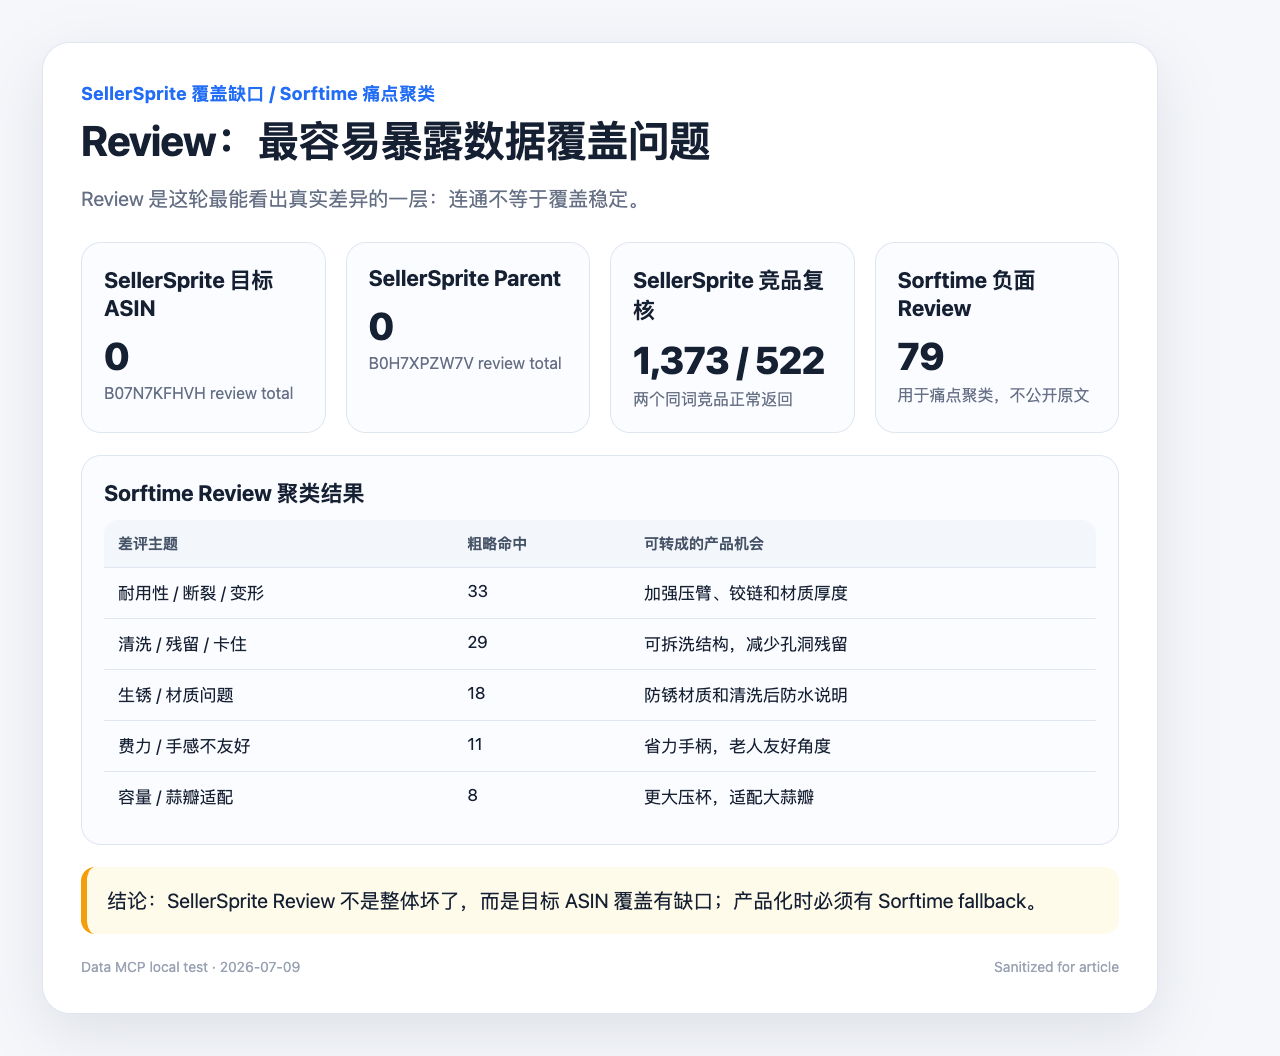Click '省力手柄，老人友好角度' cell
The width and height of the screenshot is (1280, 1056).
coord(738,746)
